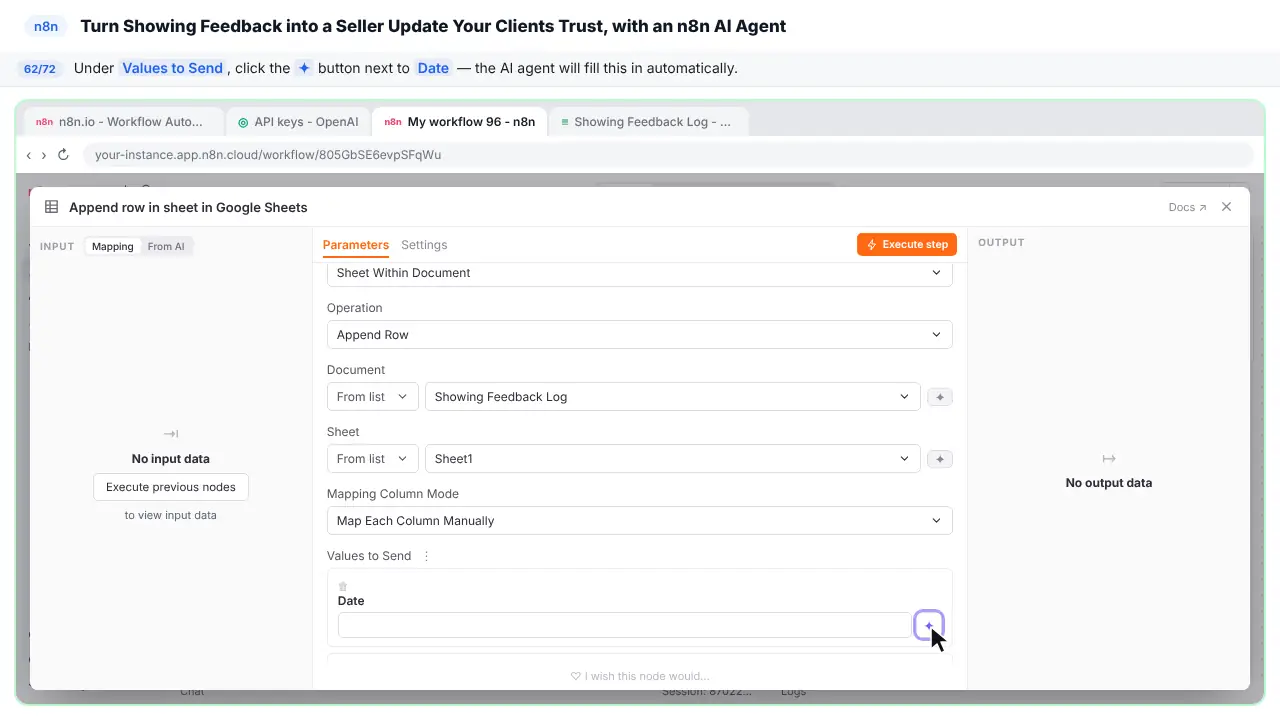
Task: Click the AI sparkle button beside Sheet field
Action: (x=939, y=459)
